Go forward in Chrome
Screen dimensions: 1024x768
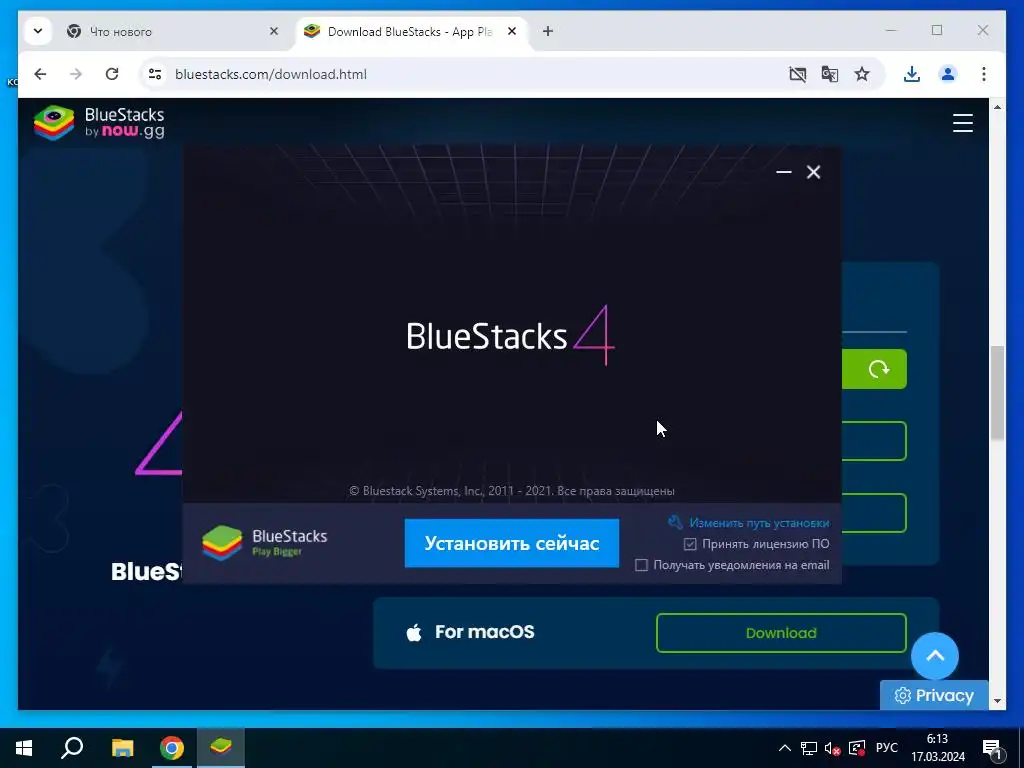(76, 74)
